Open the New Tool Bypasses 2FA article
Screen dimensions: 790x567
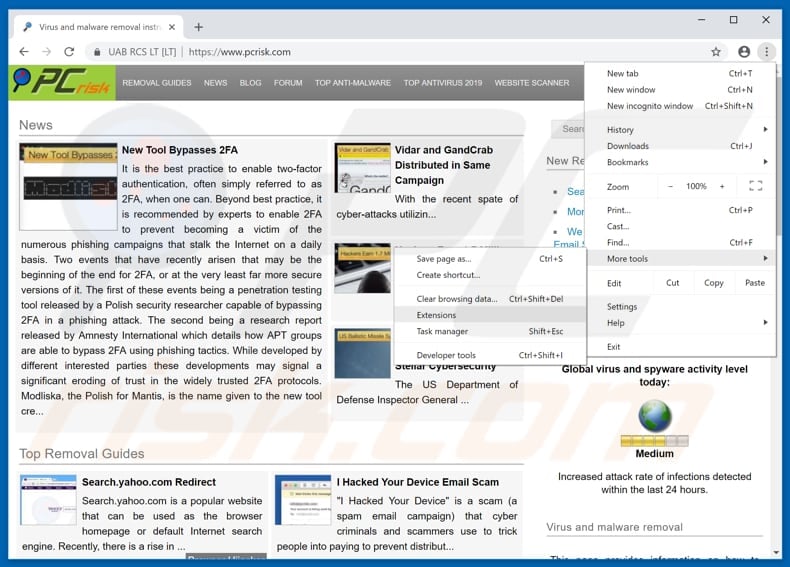pyautogui.click(x=180, y=150)
